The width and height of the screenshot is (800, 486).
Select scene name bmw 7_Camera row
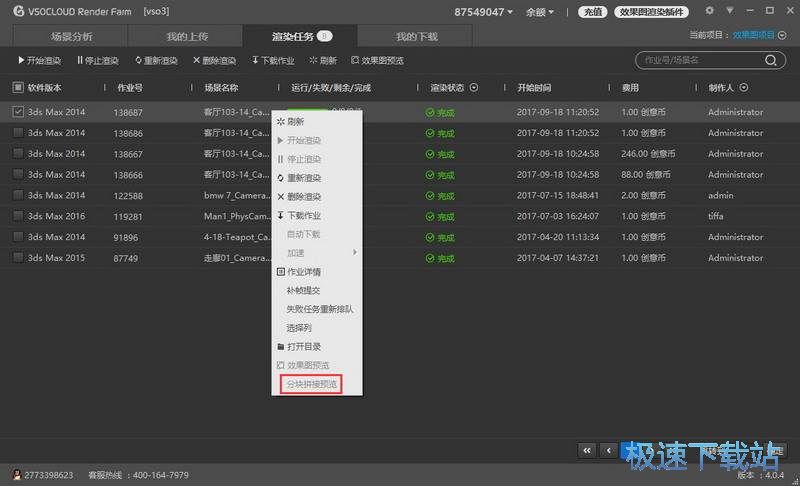(x=237, y=195)
